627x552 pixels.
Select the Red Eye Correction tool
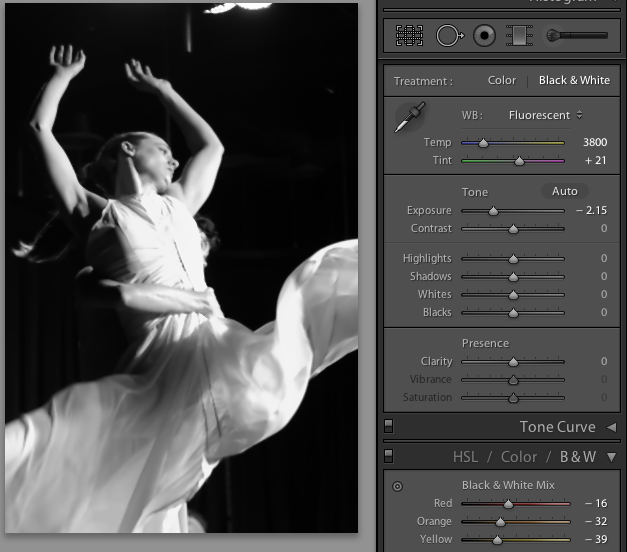coord(484,36)
